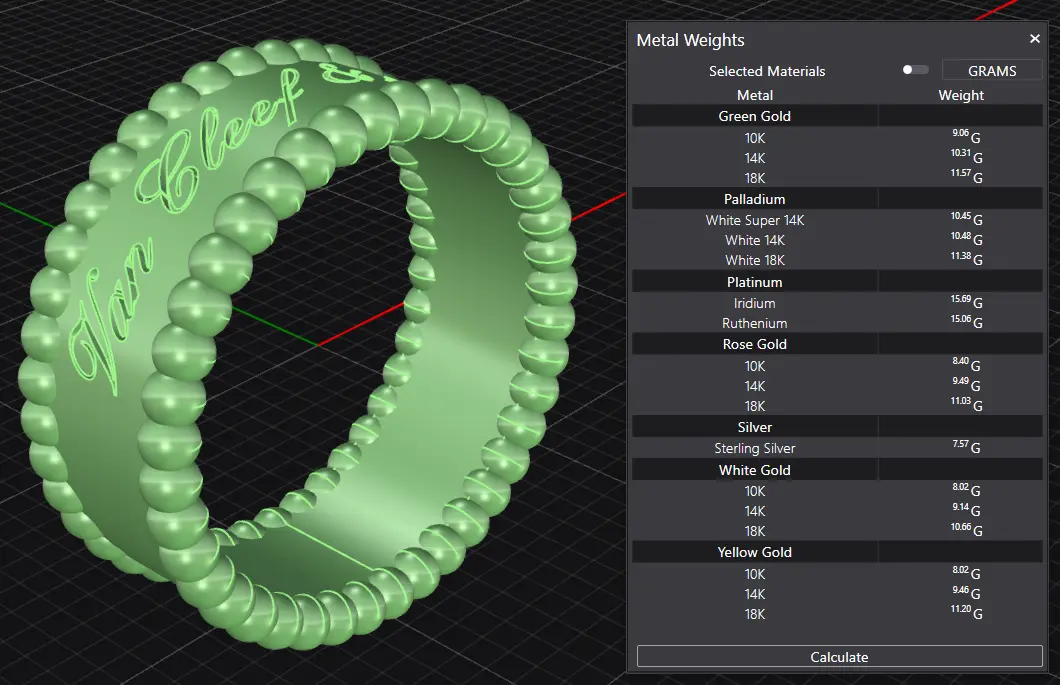Select the Iridium platinum row

point(754,303)
